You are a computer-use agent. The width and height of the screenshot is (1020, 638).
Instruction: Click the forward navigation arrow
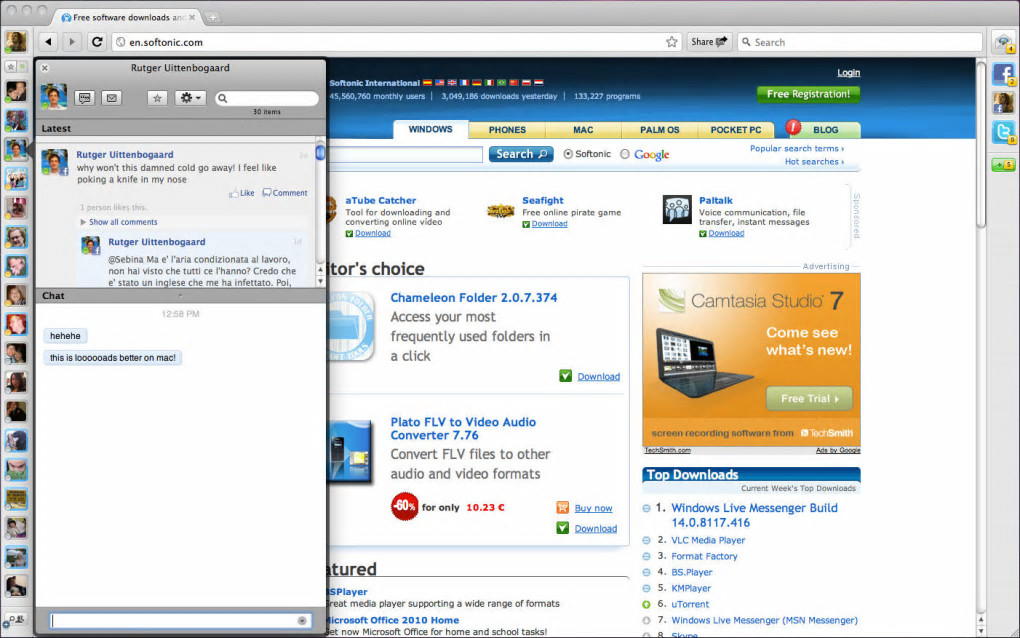72,42
